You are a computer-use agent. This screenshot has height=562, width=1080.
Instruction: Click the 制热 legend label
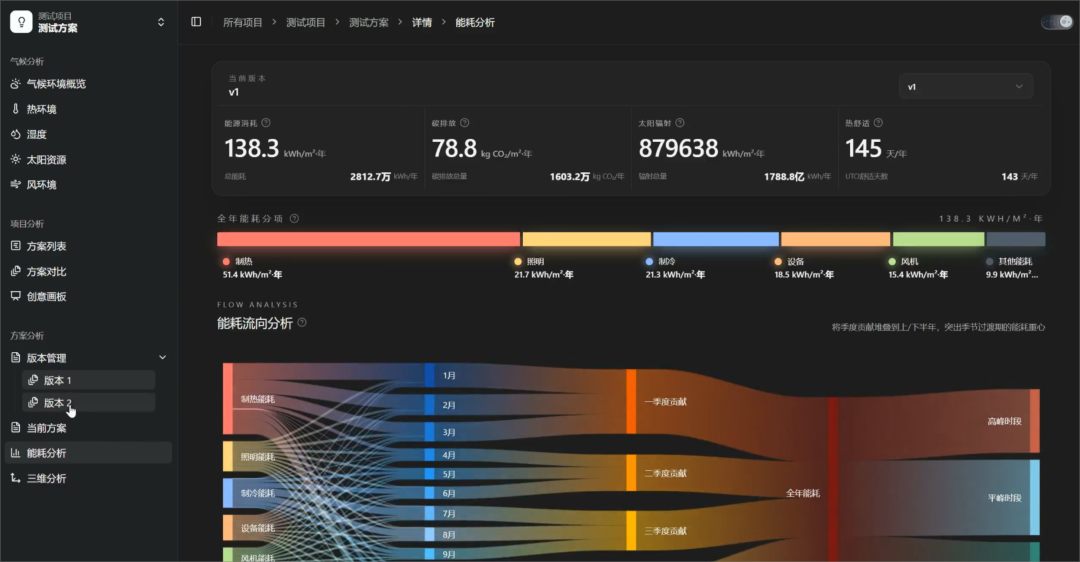(x=244, y=262)
